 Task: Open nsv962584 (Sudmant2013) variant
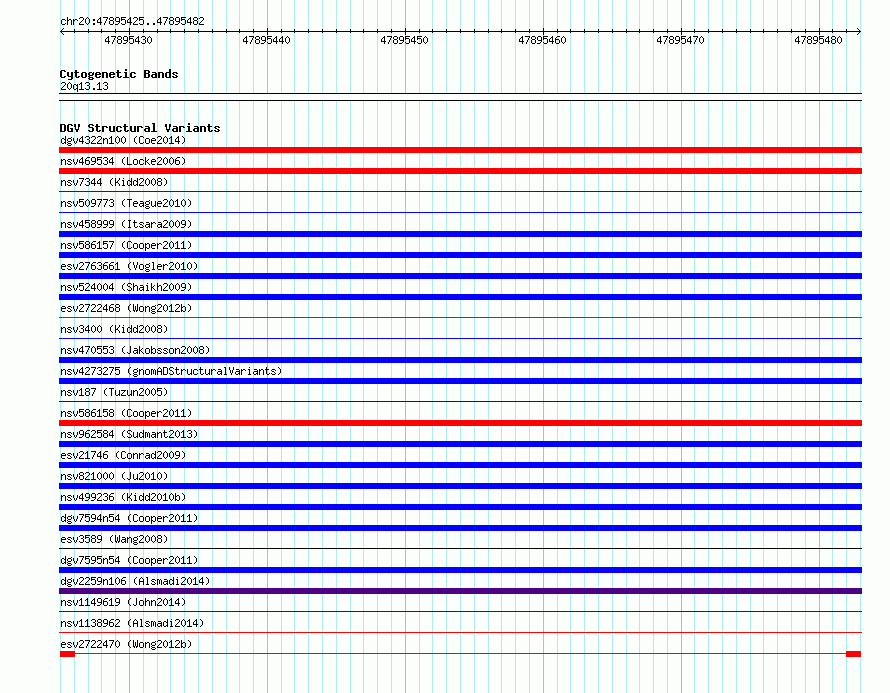point(129,434)
